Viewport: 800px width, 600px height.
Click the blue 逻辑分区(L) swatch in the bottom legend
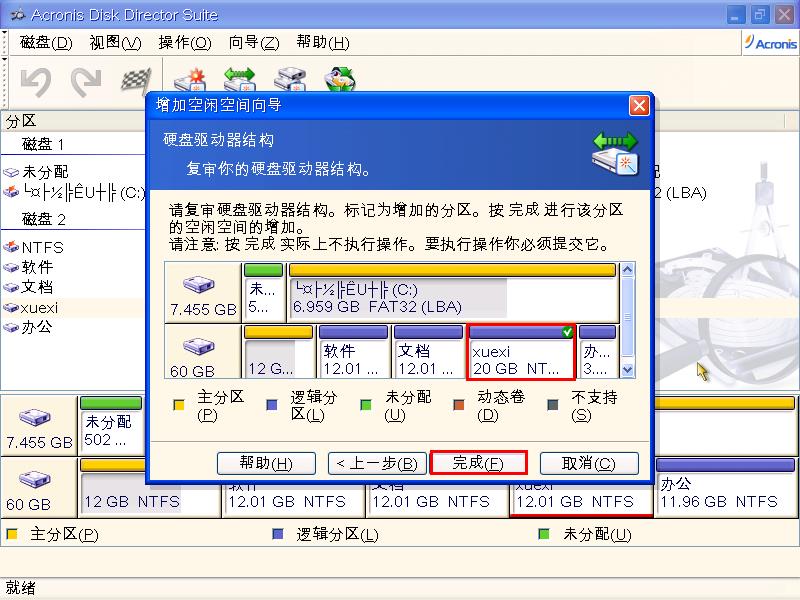click(x=278, y=534)
